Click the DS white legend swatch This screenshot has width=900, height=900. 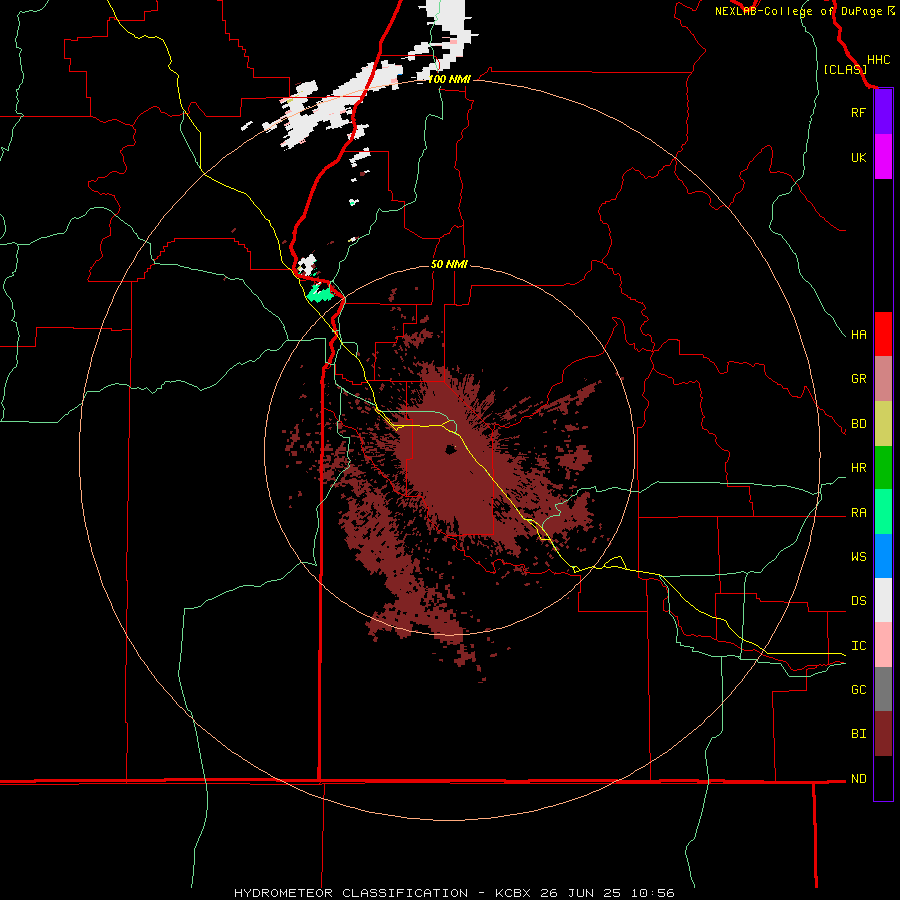883,600
